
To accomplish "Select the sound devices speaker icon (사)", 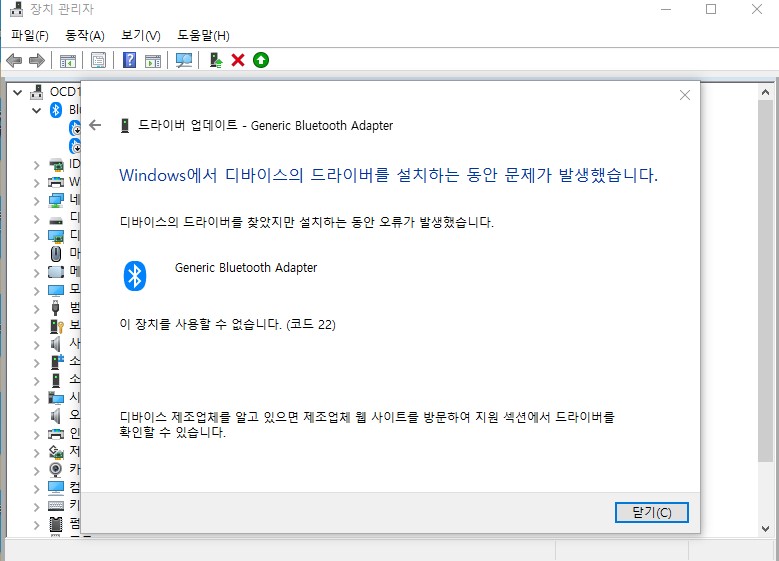I will click(56, 344).
